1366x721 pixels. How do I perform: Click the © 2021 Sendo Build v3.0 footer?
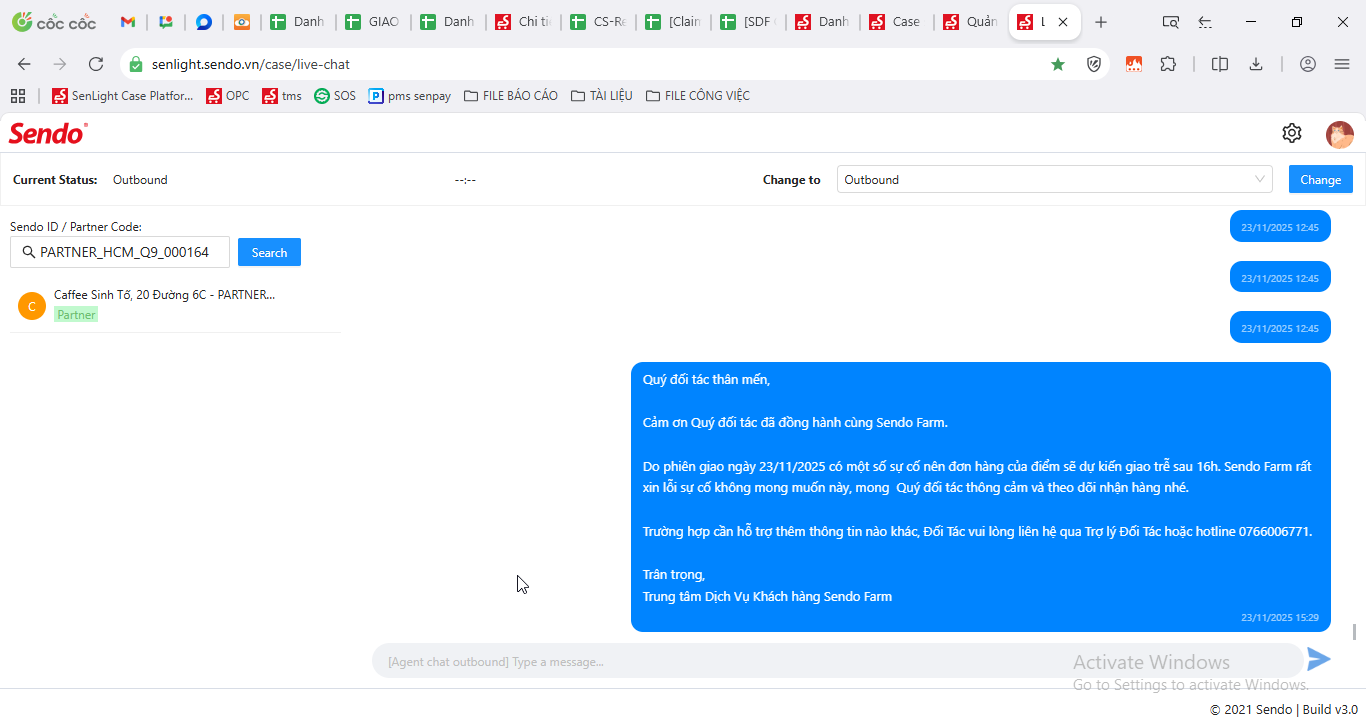click(1284, 709)
